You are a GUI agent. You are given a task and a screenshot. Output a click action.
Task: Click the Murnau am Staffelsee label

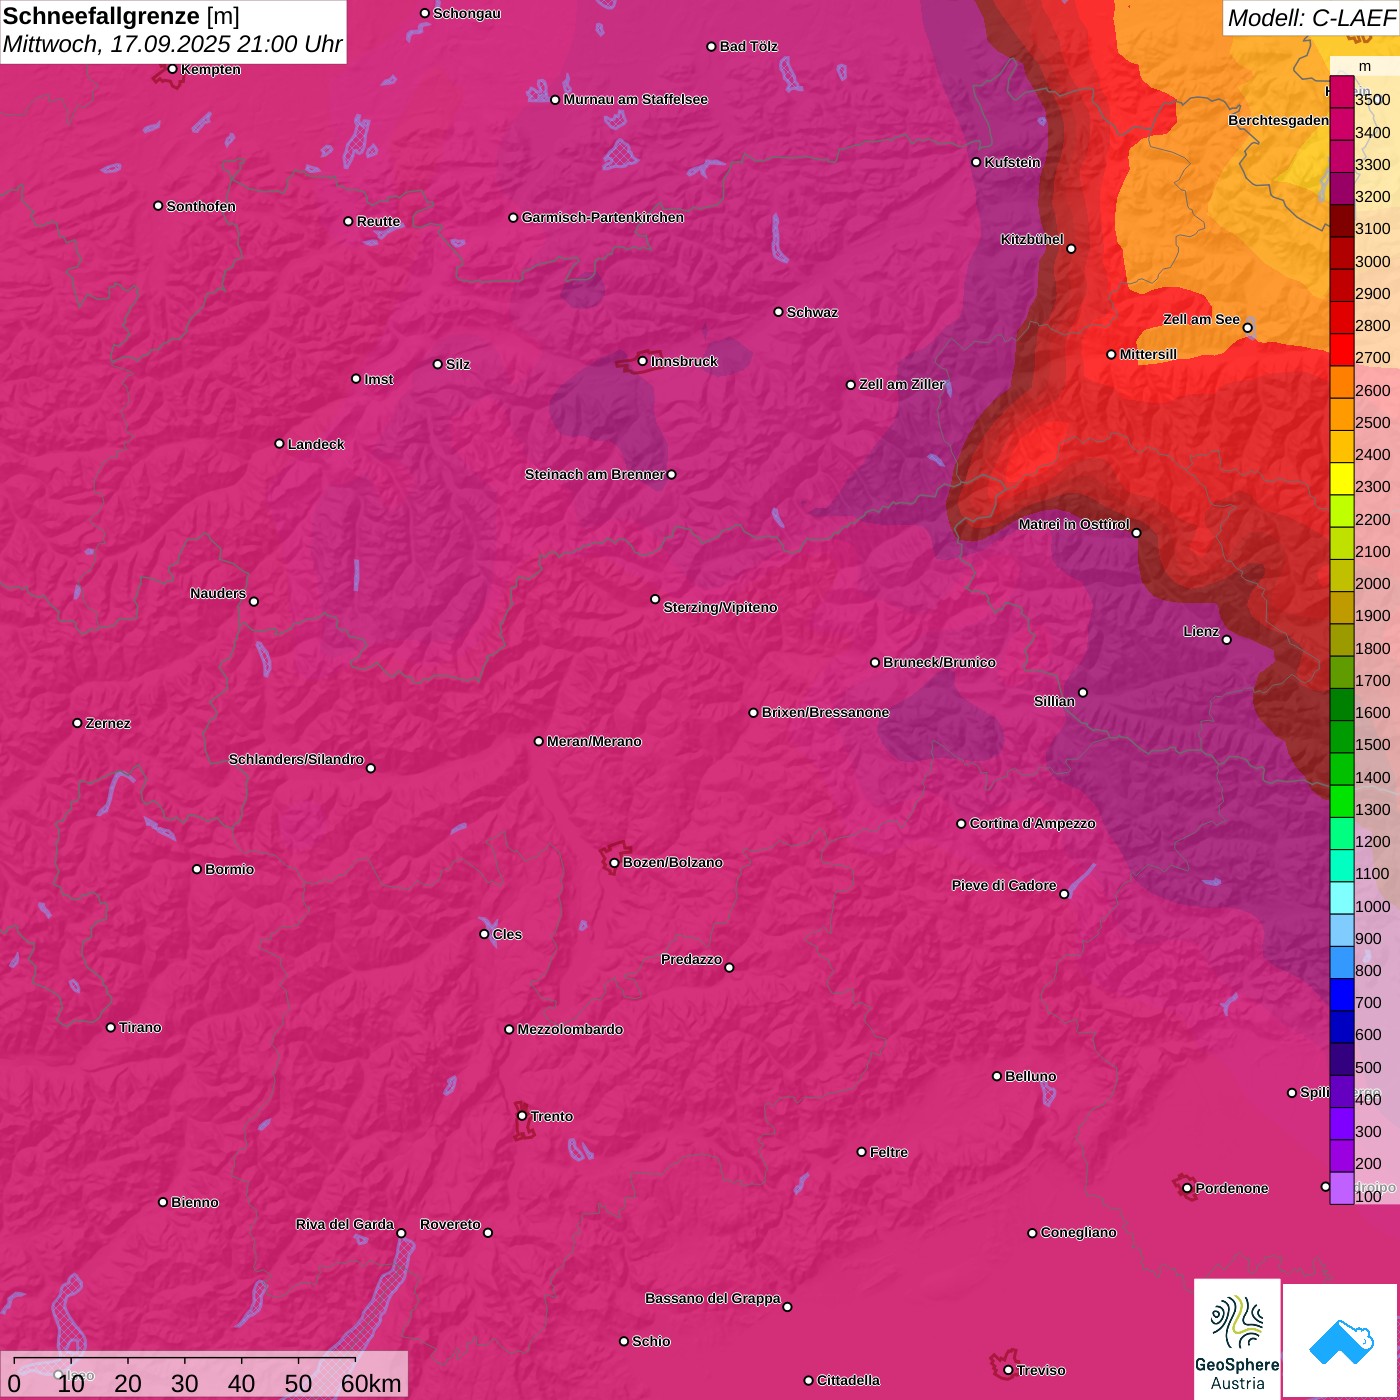click(x=635, y=100)
